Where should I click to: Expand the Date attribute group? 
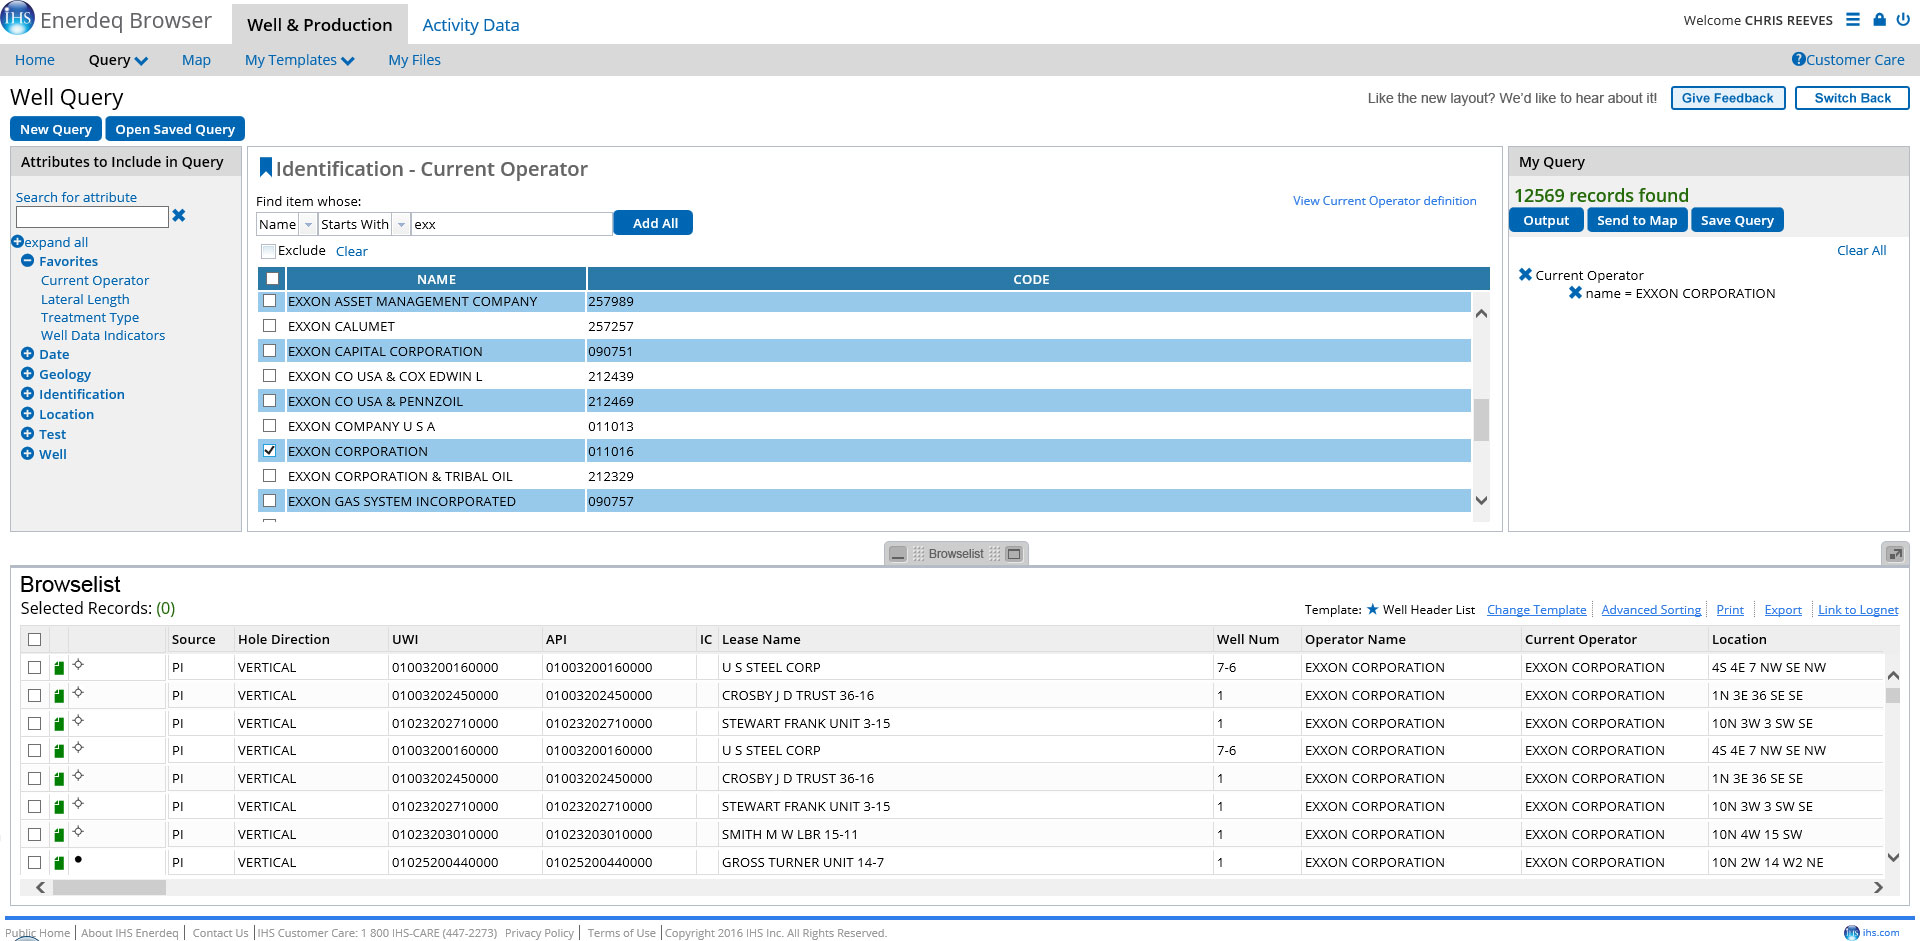click(x=28, y=354)
